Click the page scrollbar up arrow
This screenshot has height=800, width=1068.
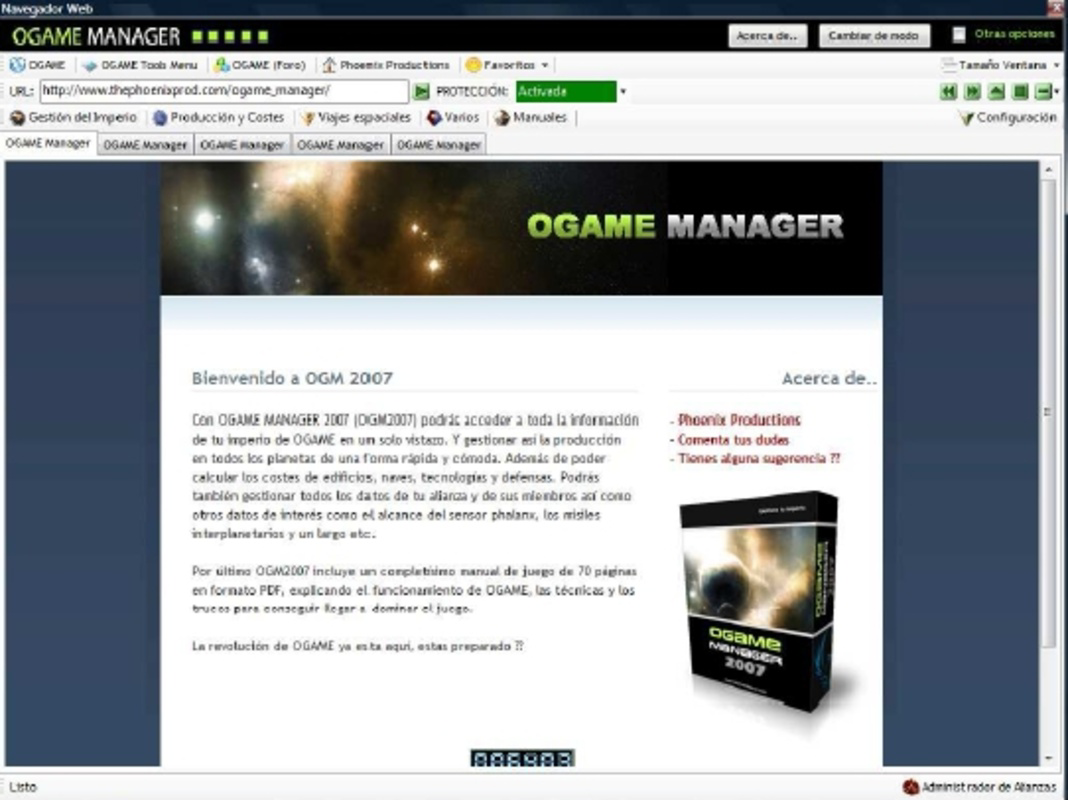pos(1049,170)
